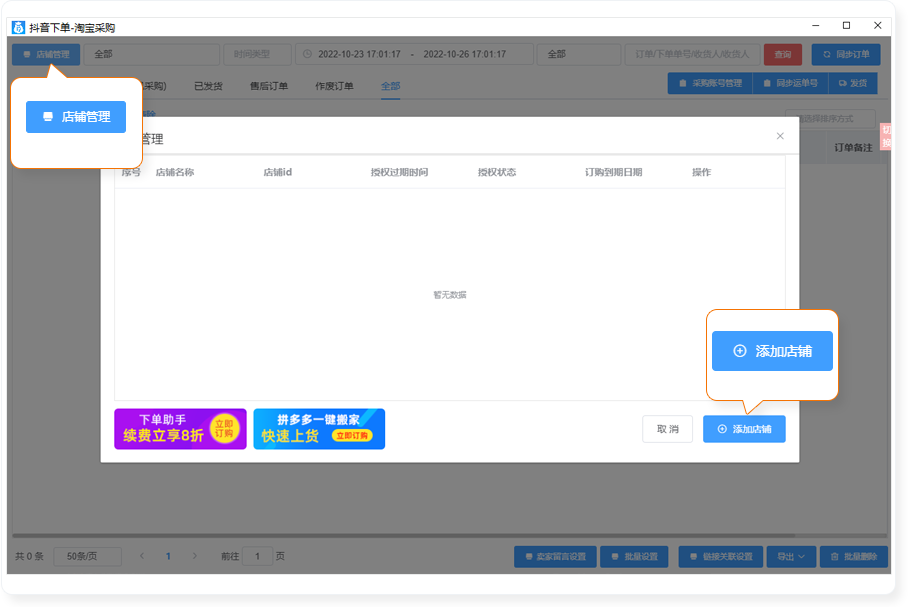Image resolution: width=908 pixels, height=607 pixels.
Task: Click the 店铺管理 button in the top toolbar
Action: [x=46, y=54]
